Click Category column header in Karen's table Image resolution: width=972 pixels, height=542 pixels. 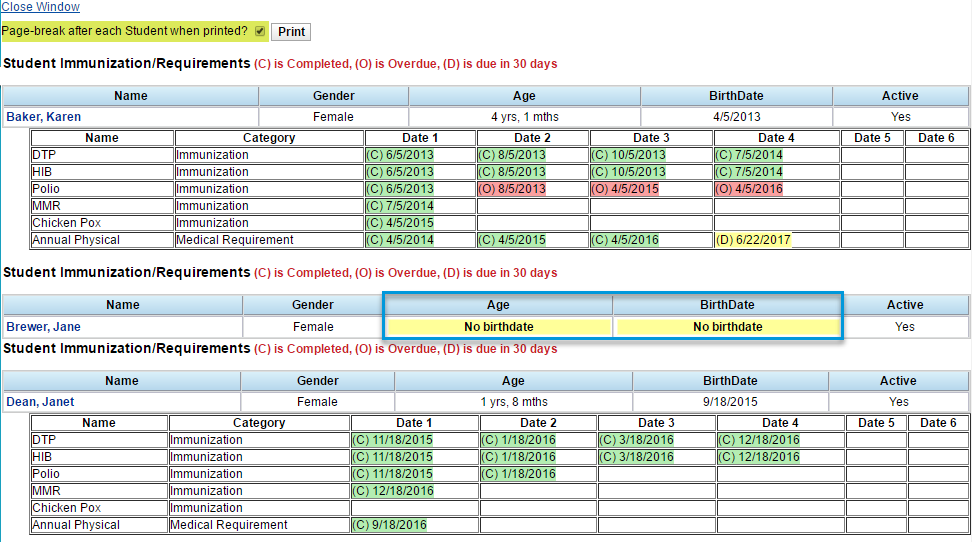click(x=269, y=138)
